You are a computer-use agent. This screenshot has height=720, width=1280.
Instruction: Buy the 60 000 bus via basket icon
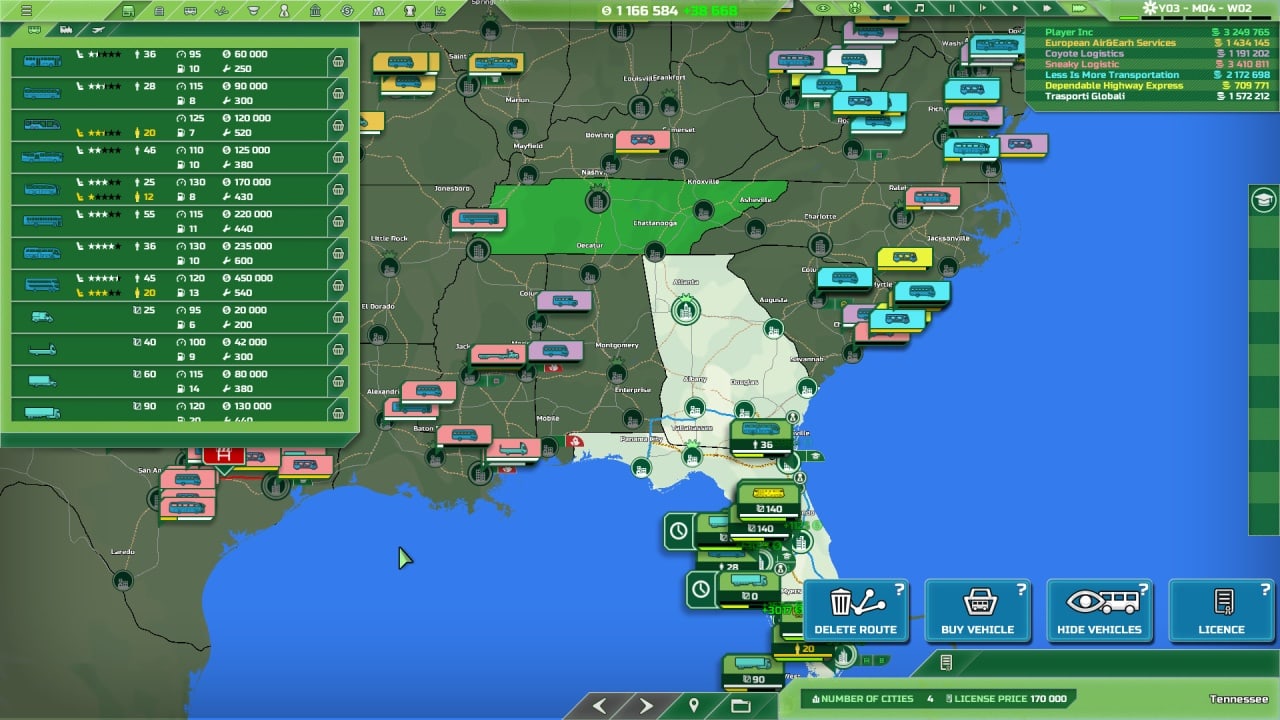click(x=338, y=62)
